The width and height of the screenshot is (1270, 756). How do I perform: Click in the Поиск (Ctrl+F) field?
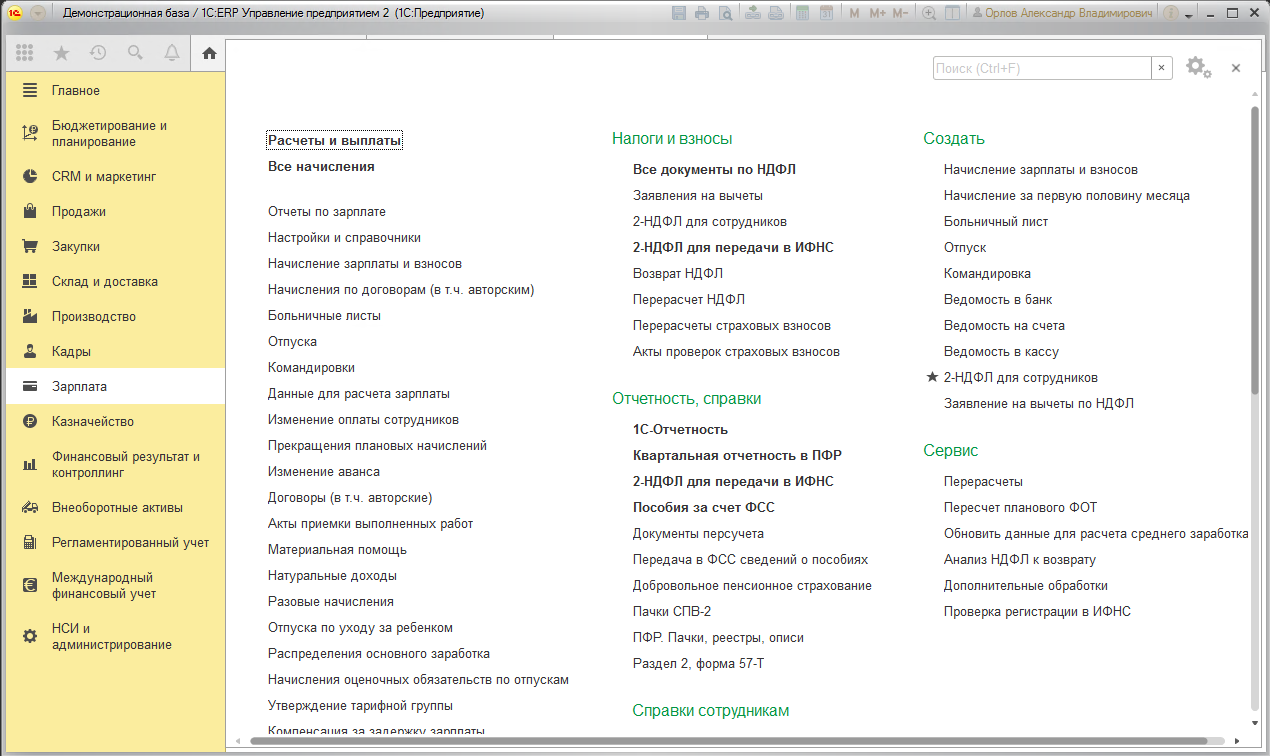point(1042,68)
